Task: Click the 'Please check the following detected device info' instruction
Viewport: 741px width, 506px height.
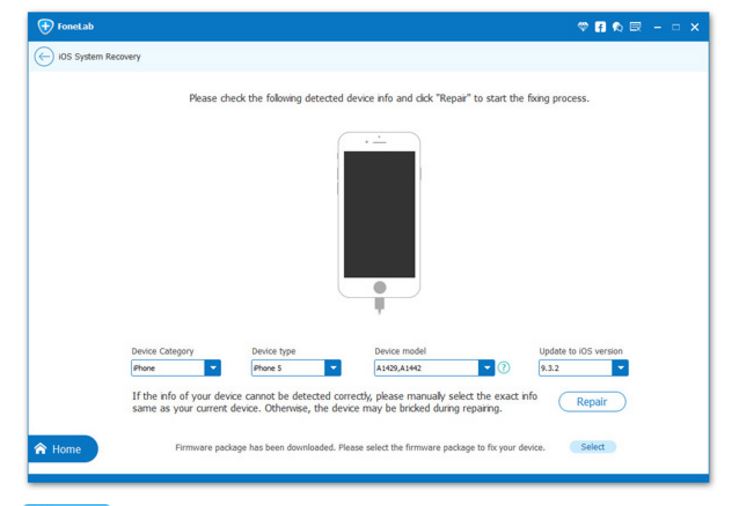Action: [x=389, y=98]
